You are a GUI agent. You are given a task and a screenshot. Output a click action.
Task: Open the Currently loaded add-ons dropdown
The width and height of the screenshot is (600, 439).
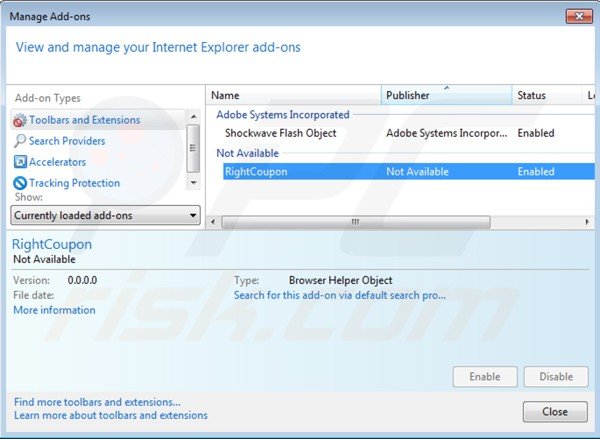(x=105, y=215)
